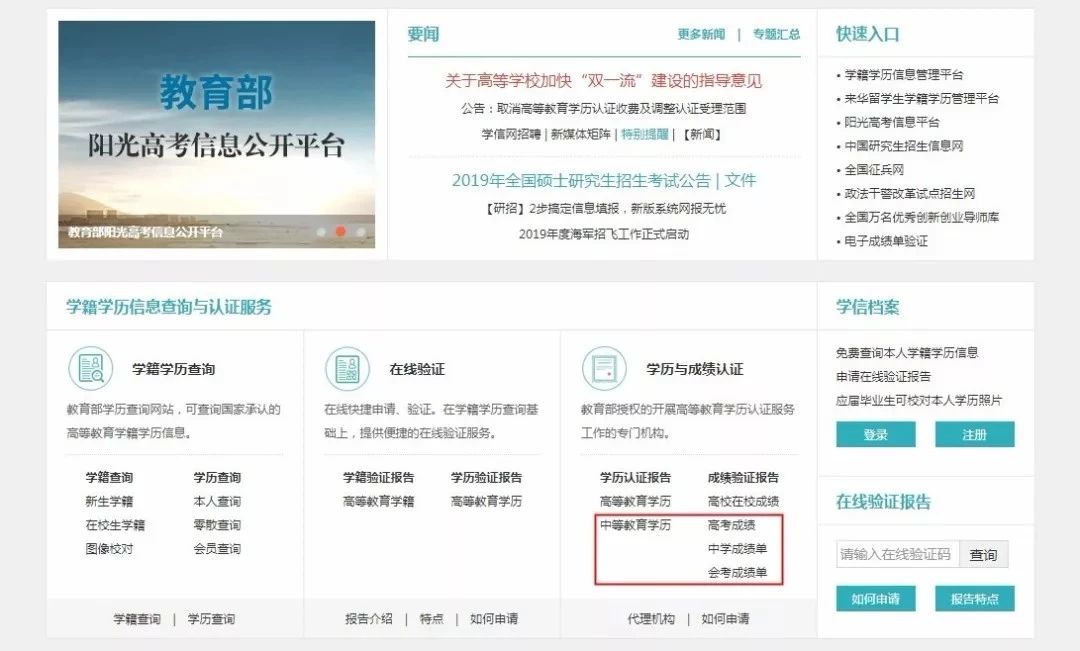Click the 在线验证 ID card icon
1080x651 pixels.
click(347, 369)
